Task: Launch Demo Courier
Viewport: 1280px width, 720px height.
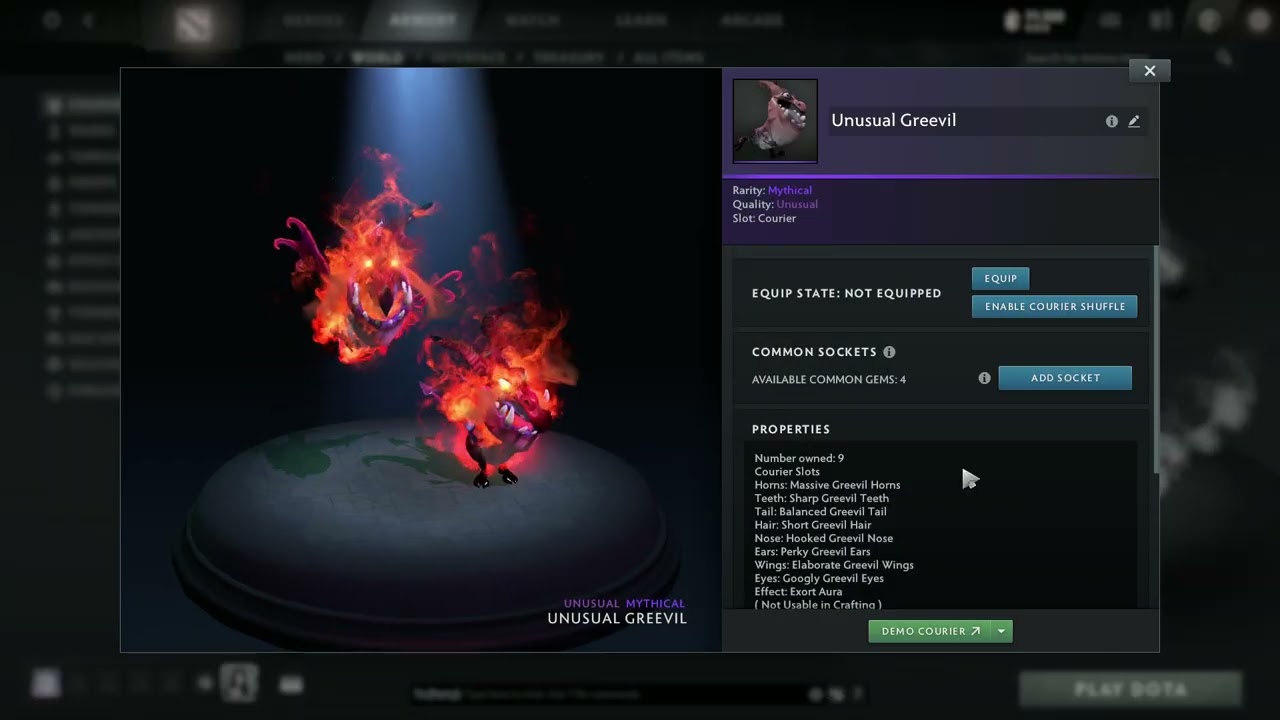Action: pyautogui.click(x=930, y=631)
